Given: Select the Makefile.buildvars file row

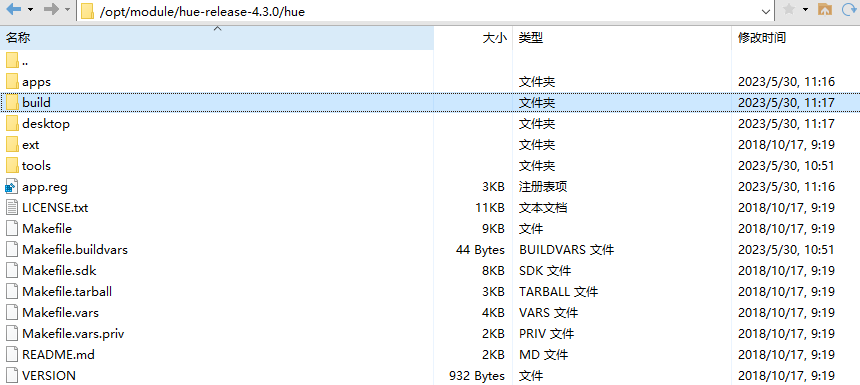Looking at the screenshot, I should click(x=430, y=250).
